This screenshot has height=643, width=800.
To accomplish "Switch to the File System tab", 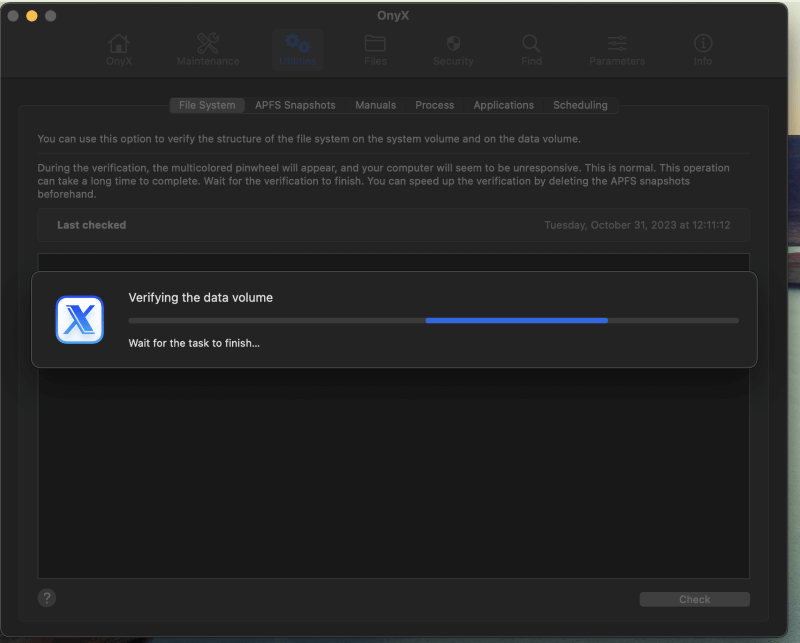I will pyautogui.click(x=207, y=105).
